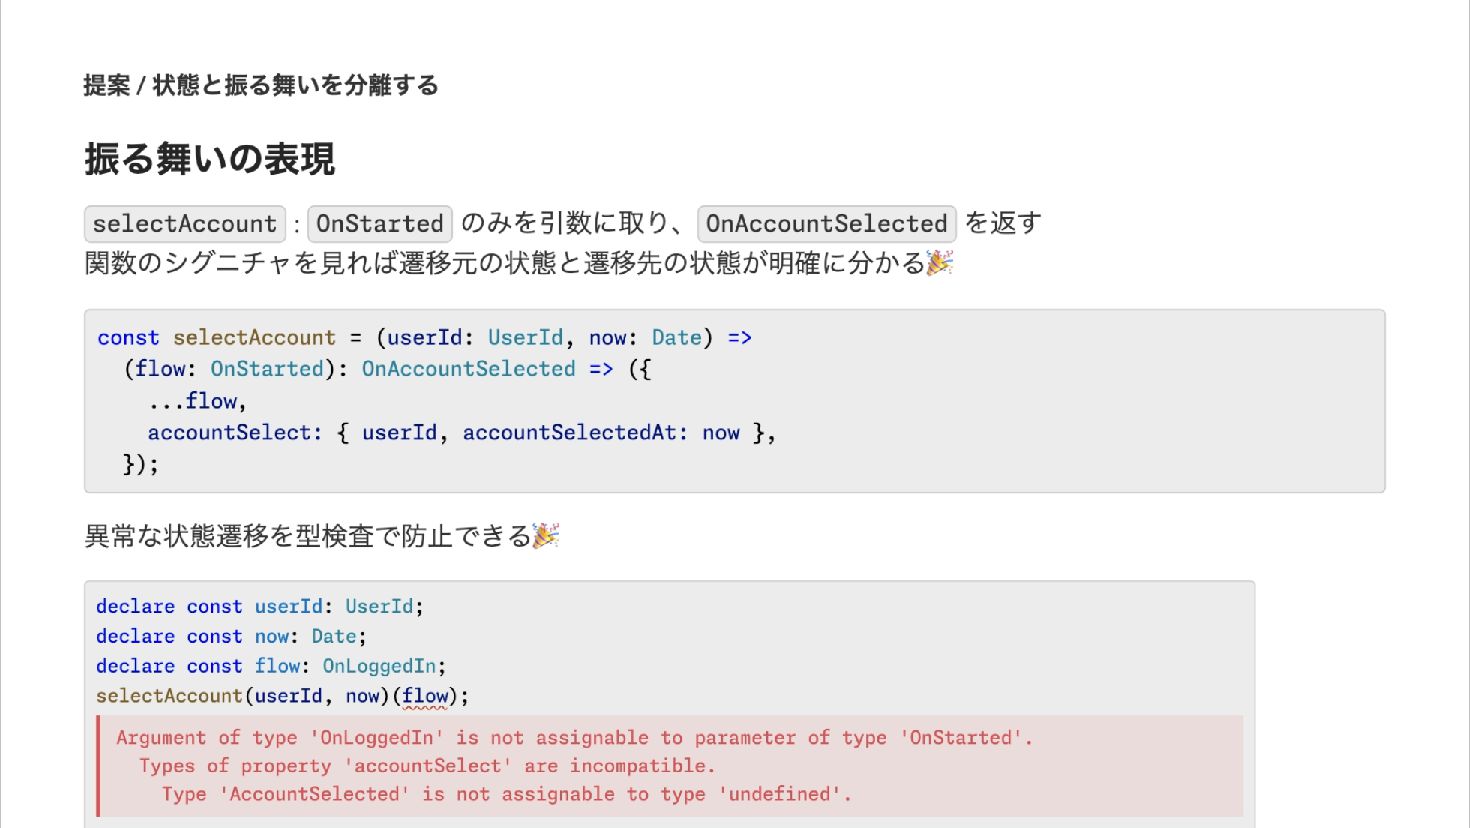This screenshot has width=1470, height=828.
Task: Click the OnAccountSelected return type in code
Action: click(x=468, y=369)
